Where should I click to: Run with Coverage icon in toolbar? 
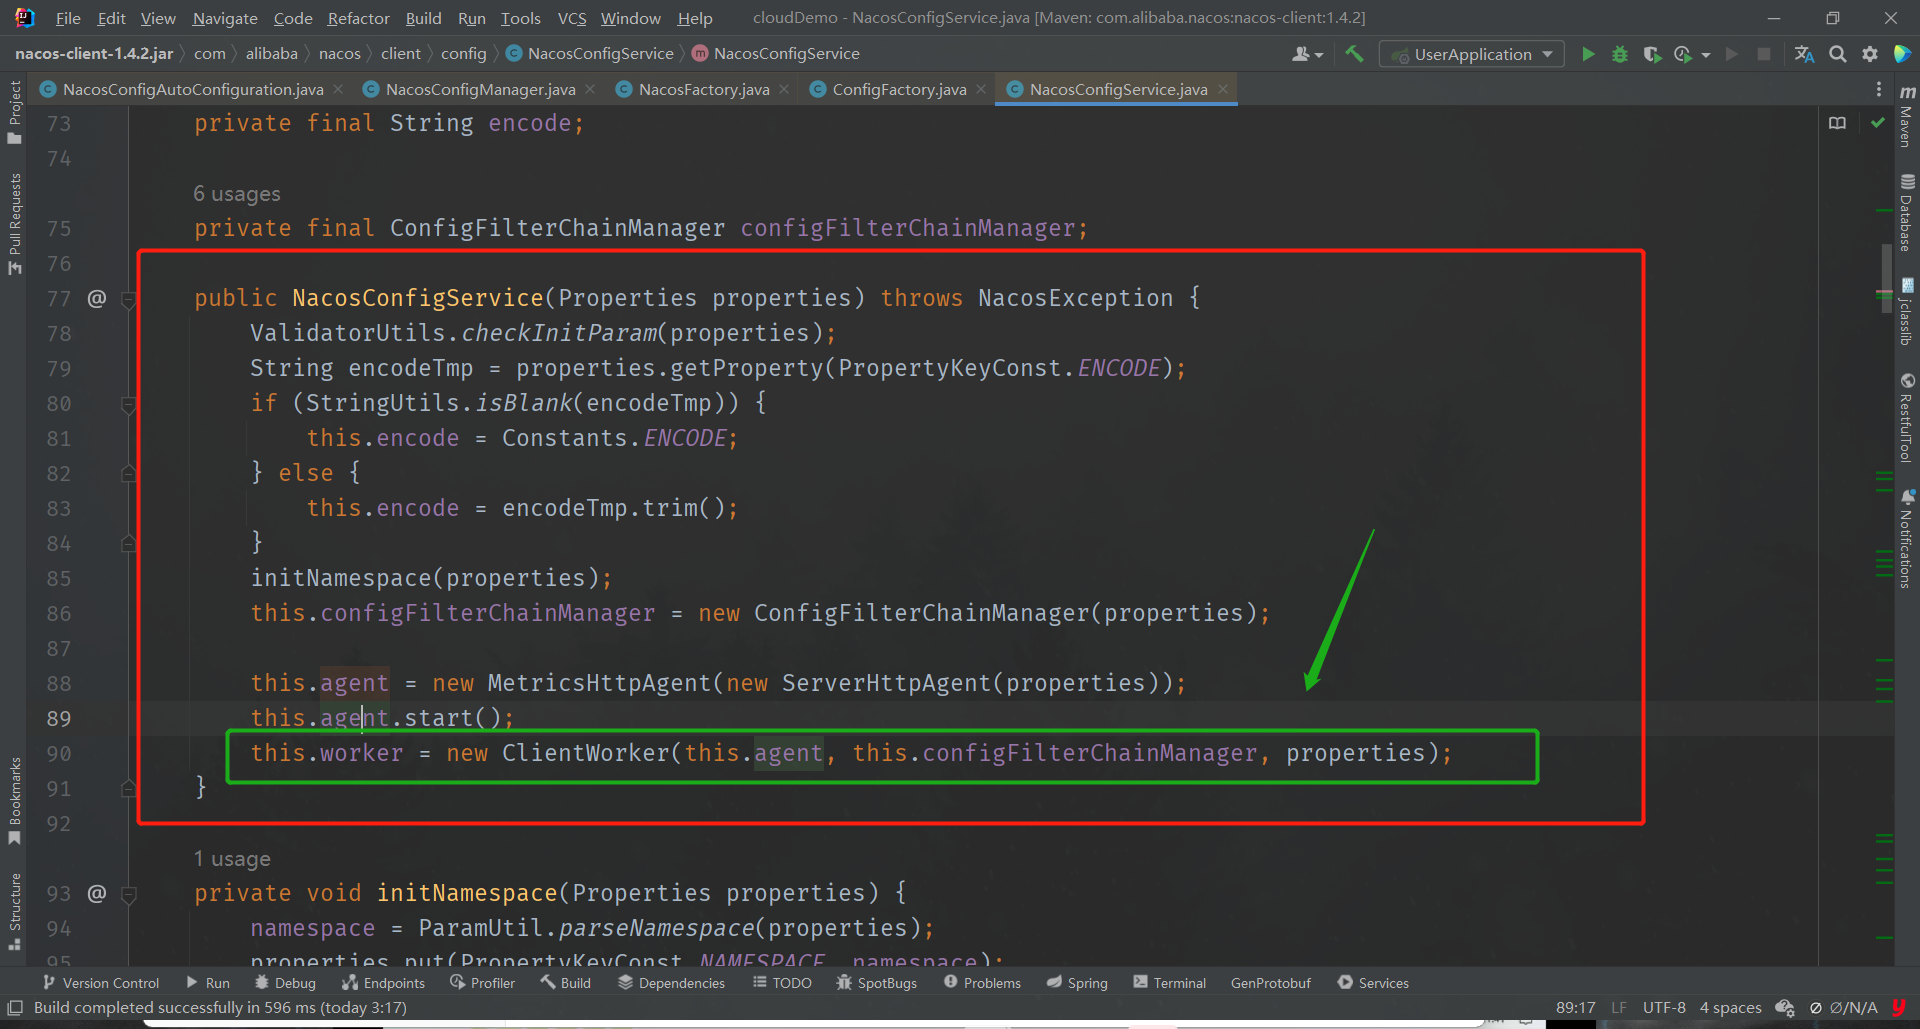pos(1652,54)
